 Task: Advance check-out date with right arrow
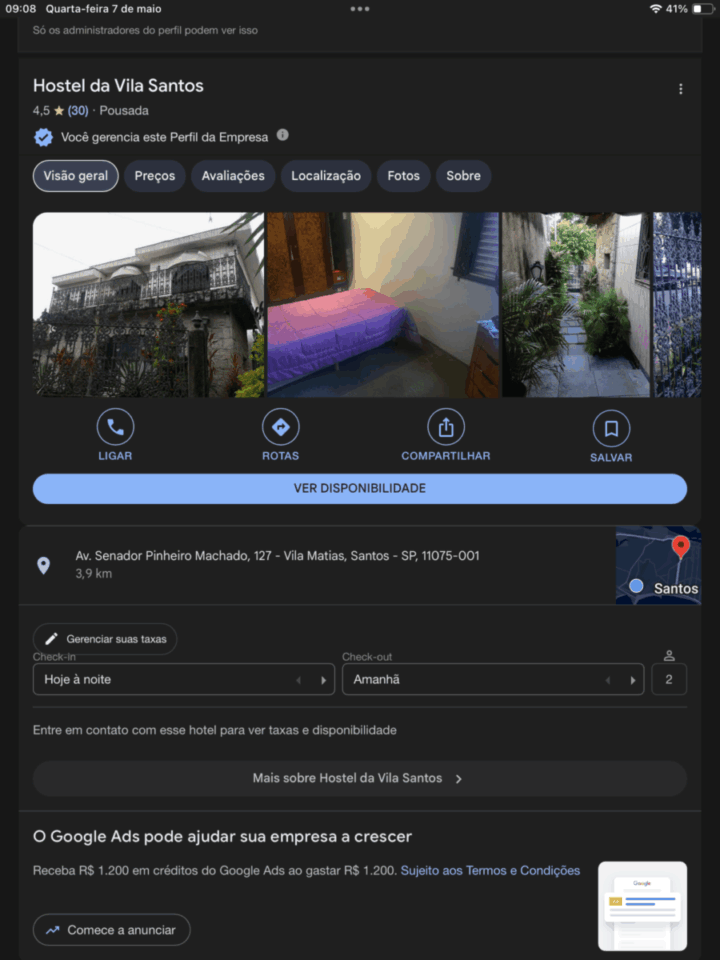632,680
